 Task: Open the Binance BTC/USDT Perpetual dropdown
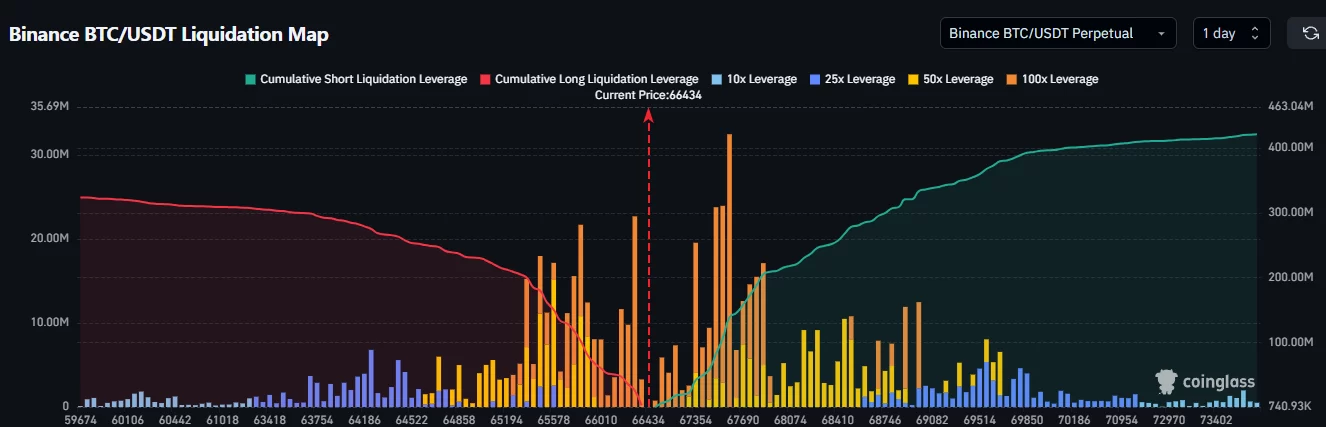point(1058,33)
